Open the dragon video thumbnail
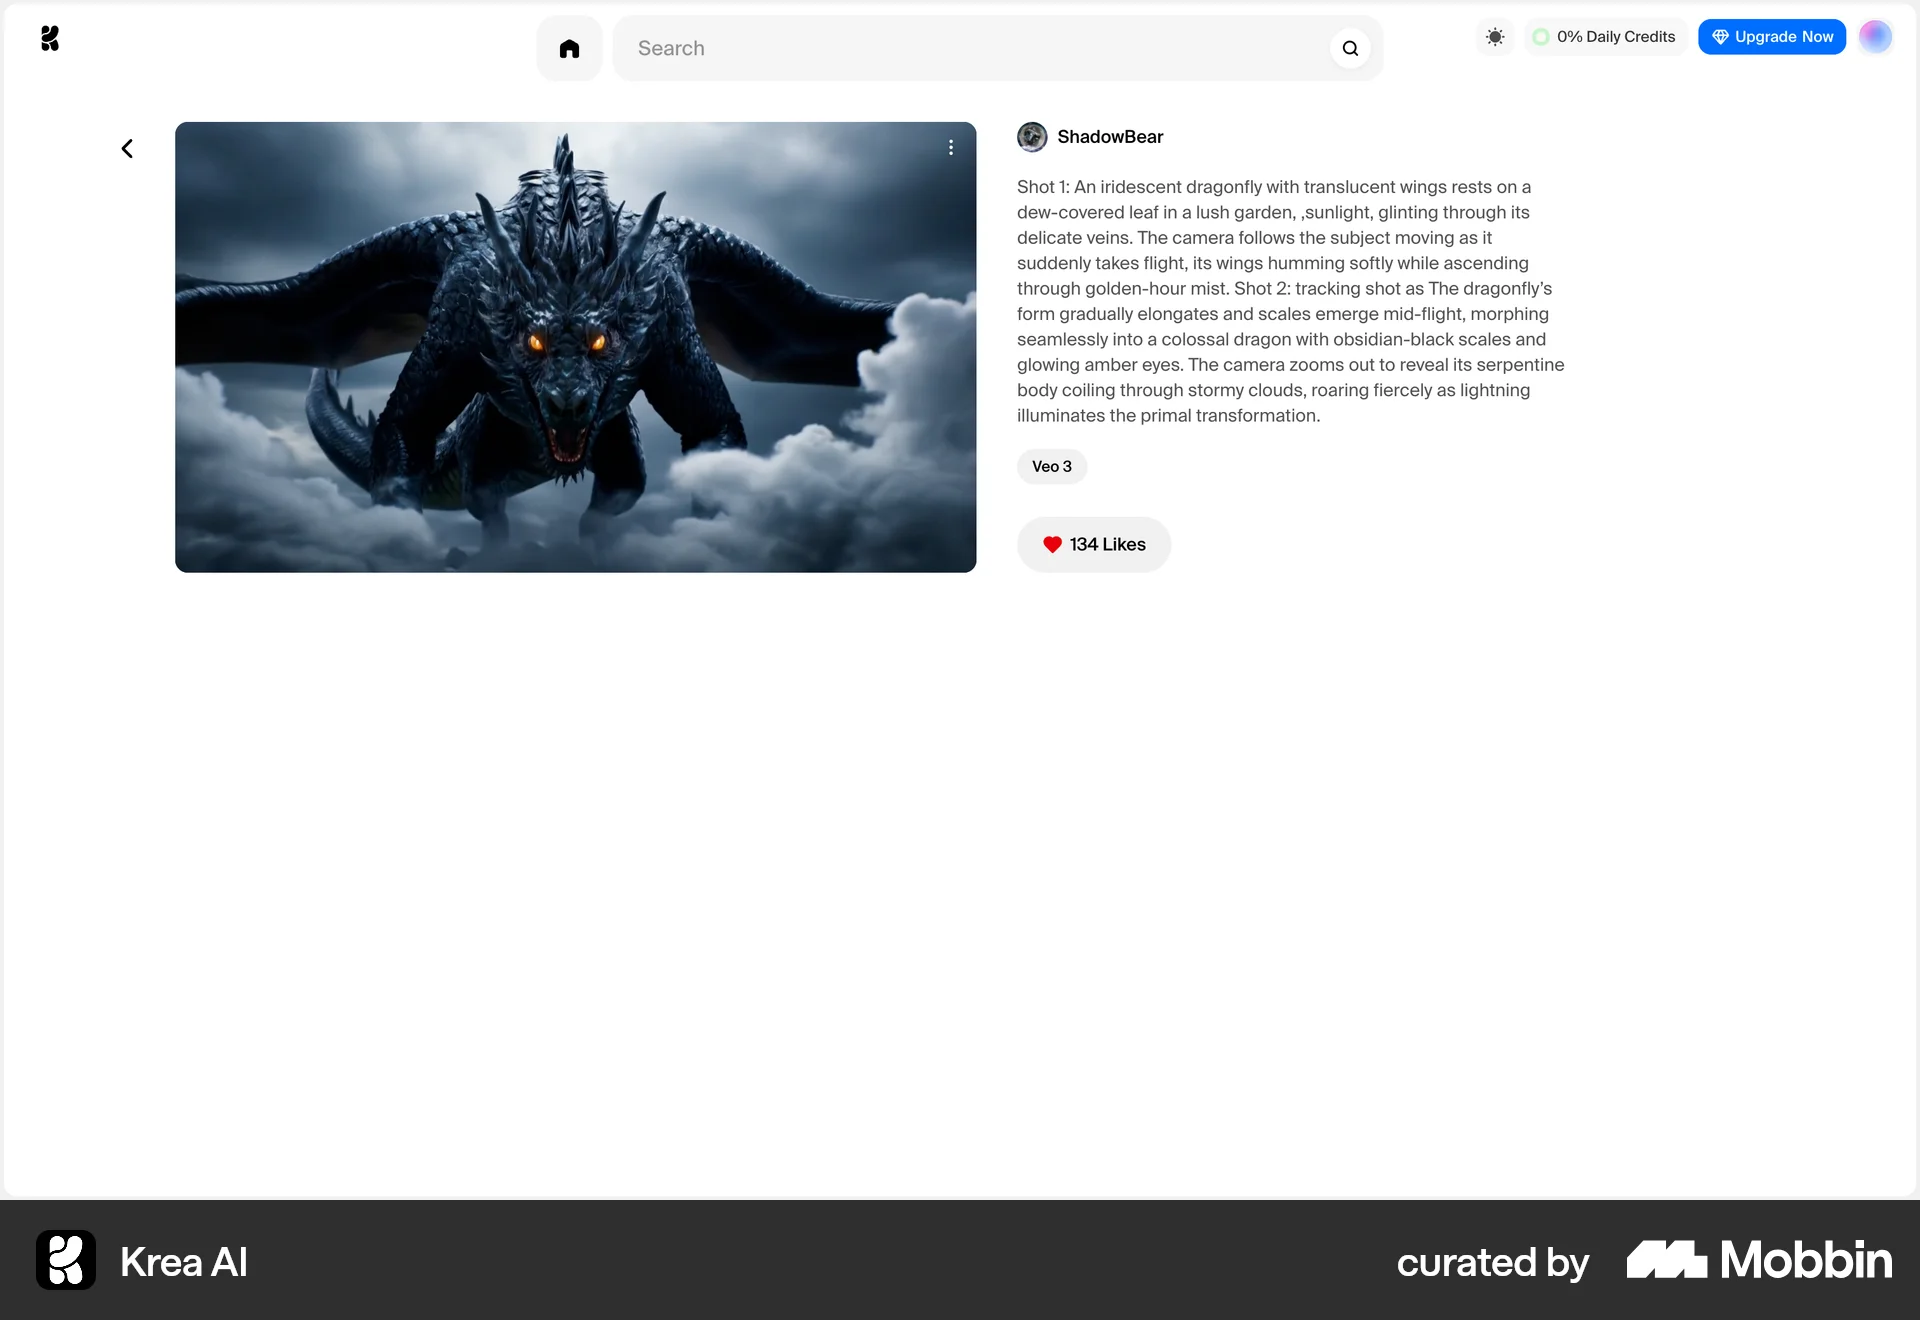The width and height of the screenshot is (1920, 1320). coord(575,347)
